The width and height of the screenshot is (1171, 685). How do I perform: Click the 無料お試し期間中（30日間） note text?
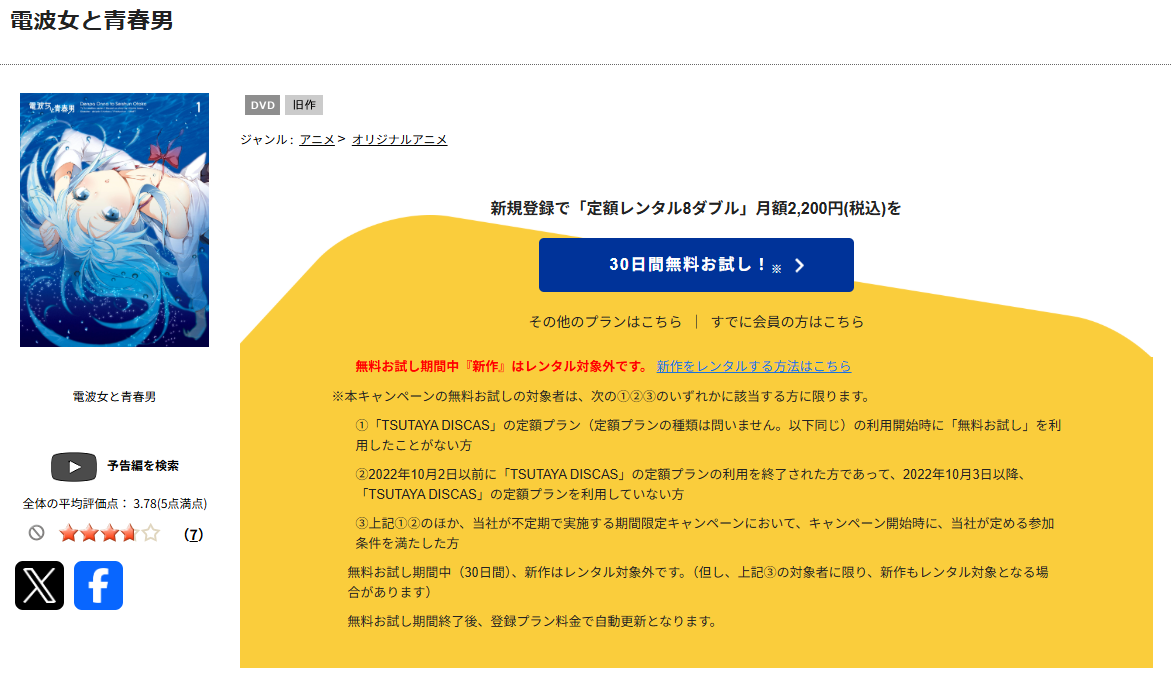coord(698,582)
